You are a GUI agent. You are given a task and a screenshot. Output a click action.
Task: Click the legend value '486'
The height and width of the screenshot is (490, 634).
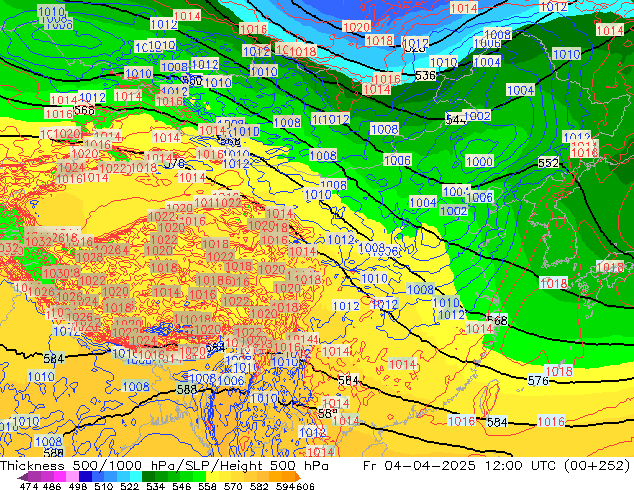(52, 486)
